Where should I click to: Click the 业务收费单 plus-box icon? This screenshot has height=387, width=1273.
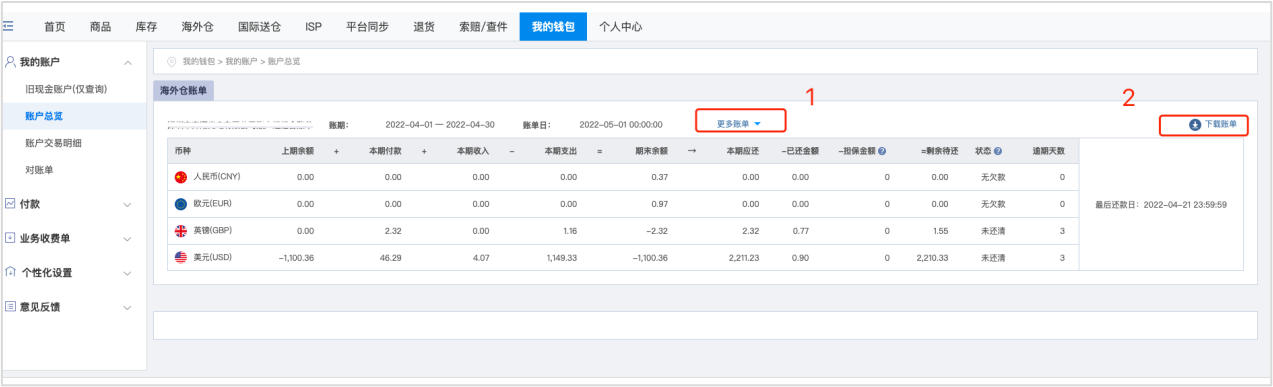click(10, 238)
